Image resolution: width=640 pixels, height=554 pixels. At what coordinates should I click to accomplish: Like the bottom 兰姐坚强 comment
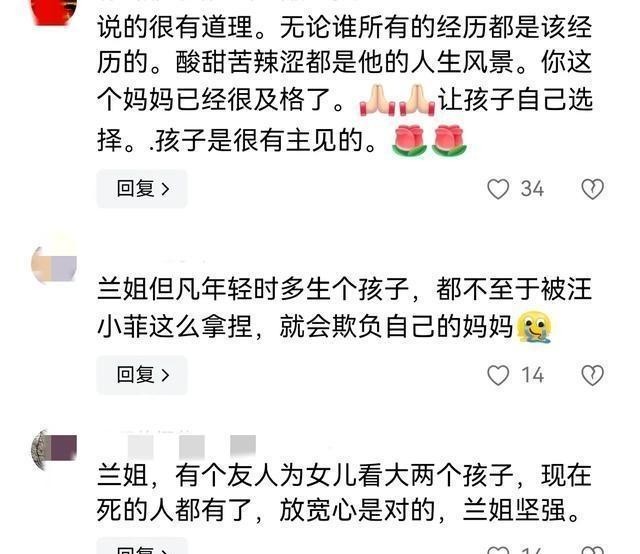(x=498, y=550)
